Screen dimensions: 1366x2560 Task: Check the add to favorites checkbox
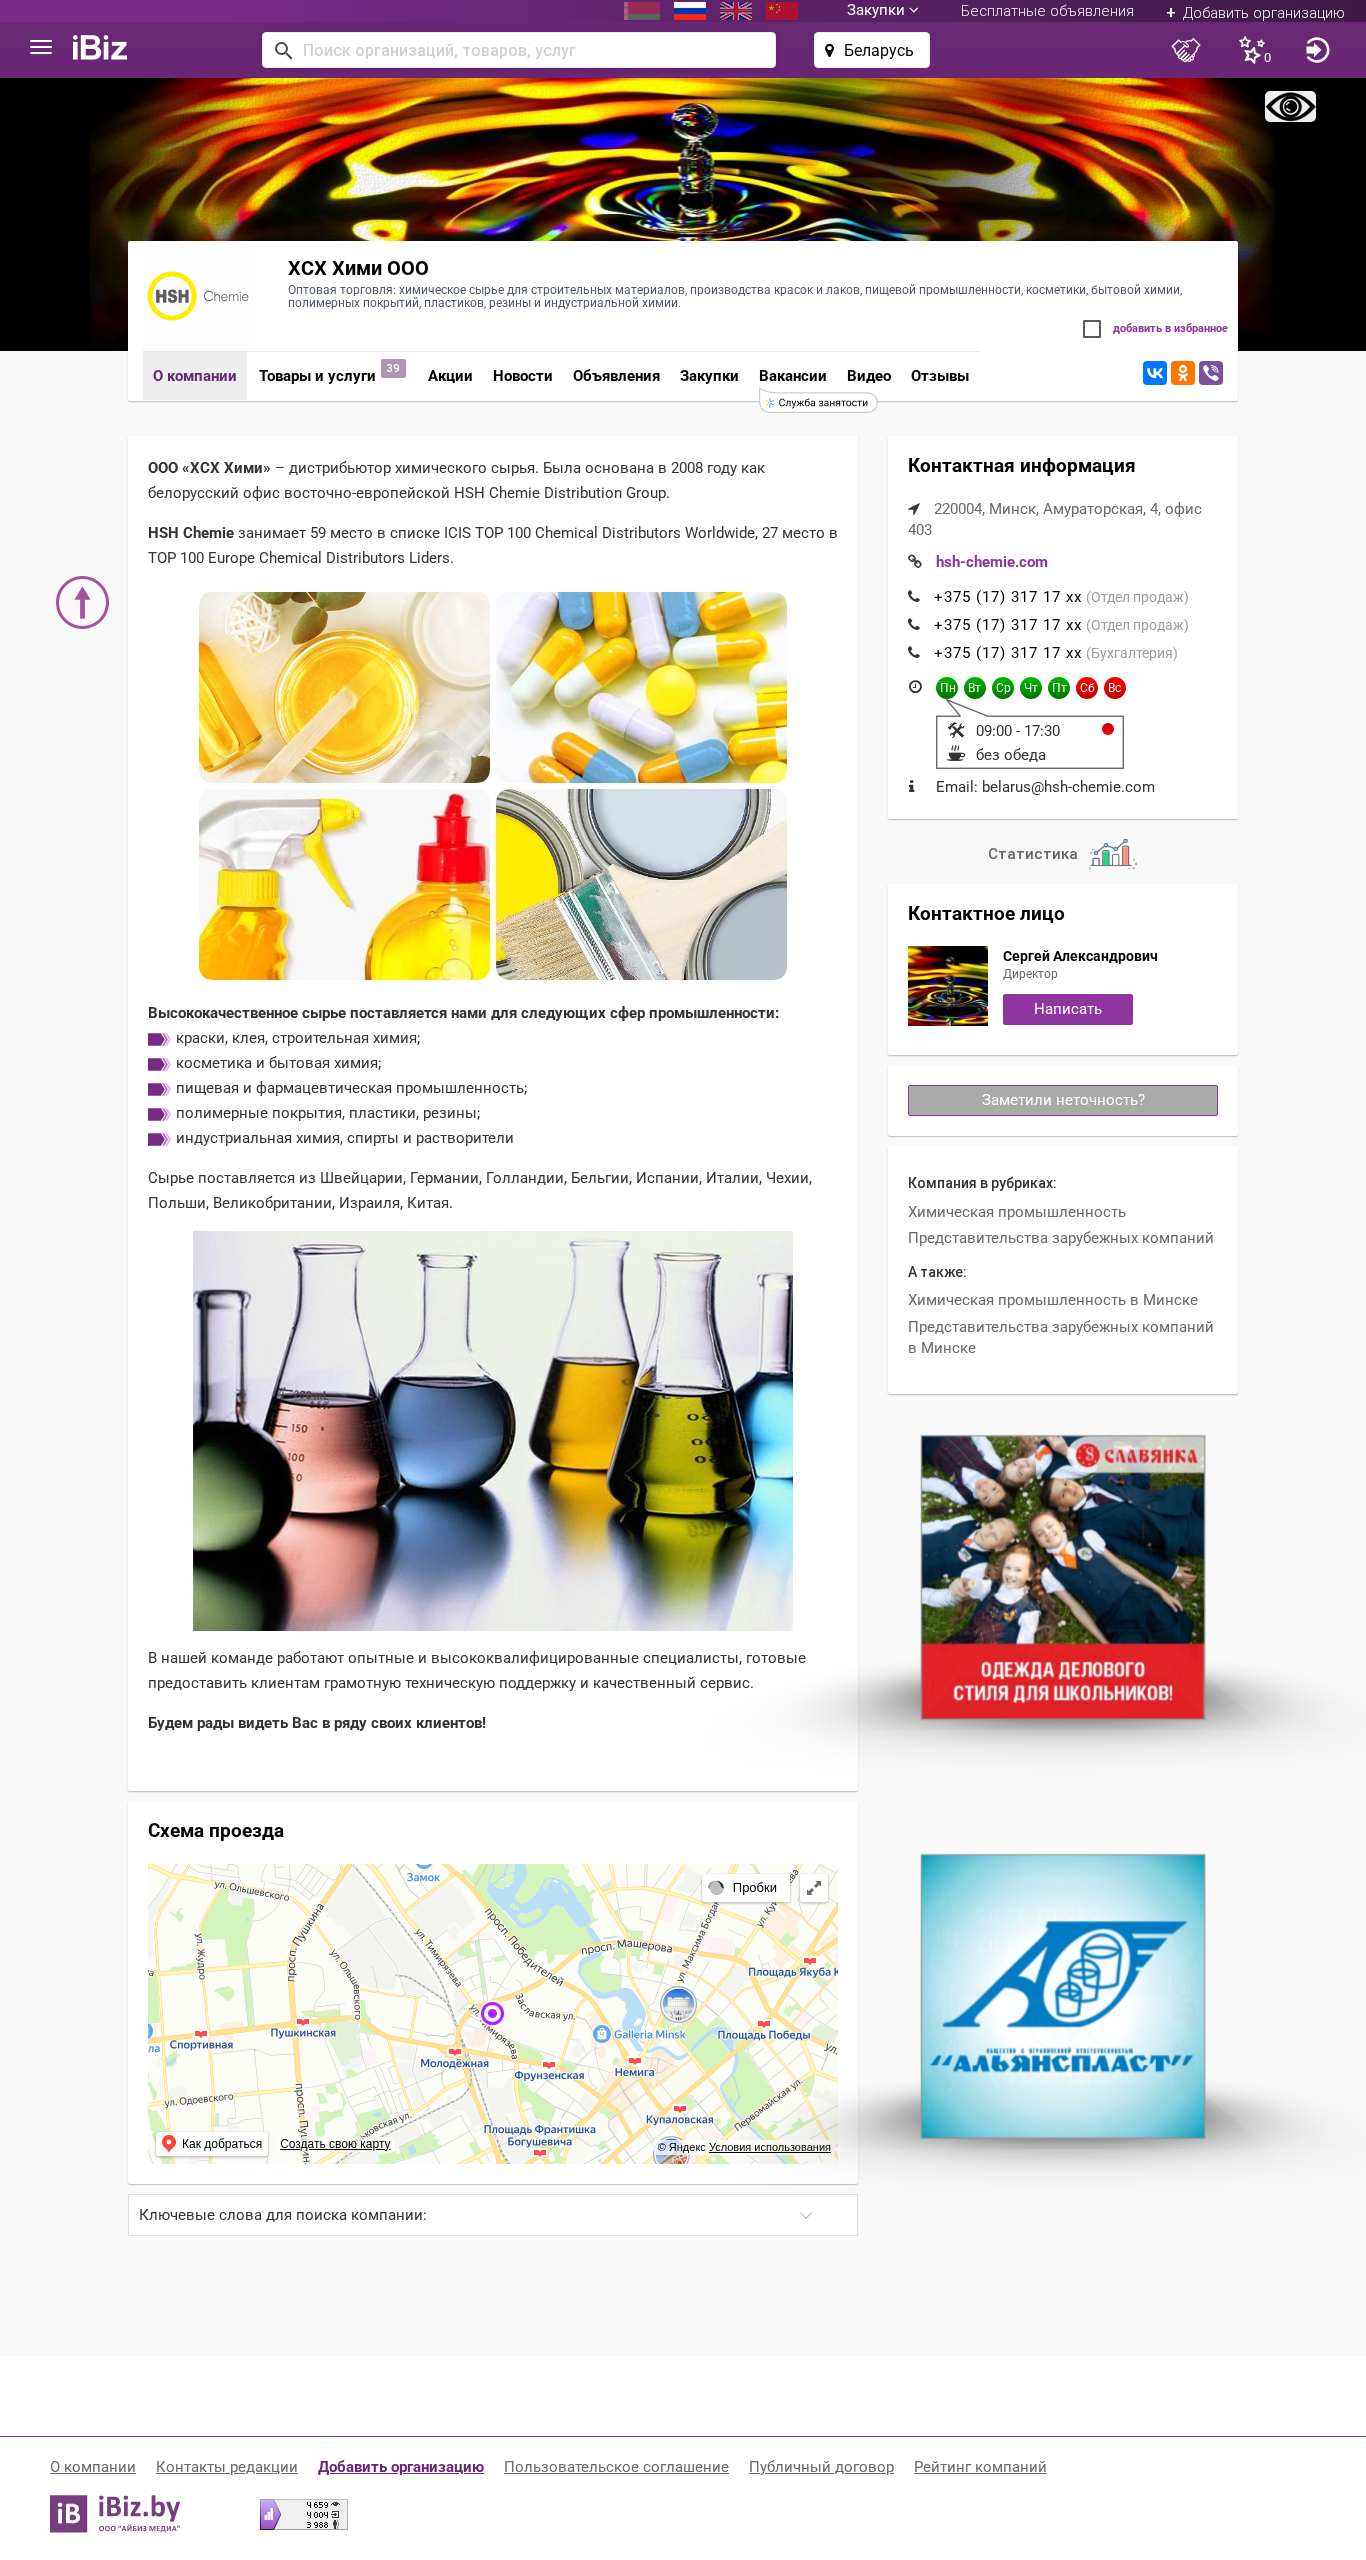1092,329
